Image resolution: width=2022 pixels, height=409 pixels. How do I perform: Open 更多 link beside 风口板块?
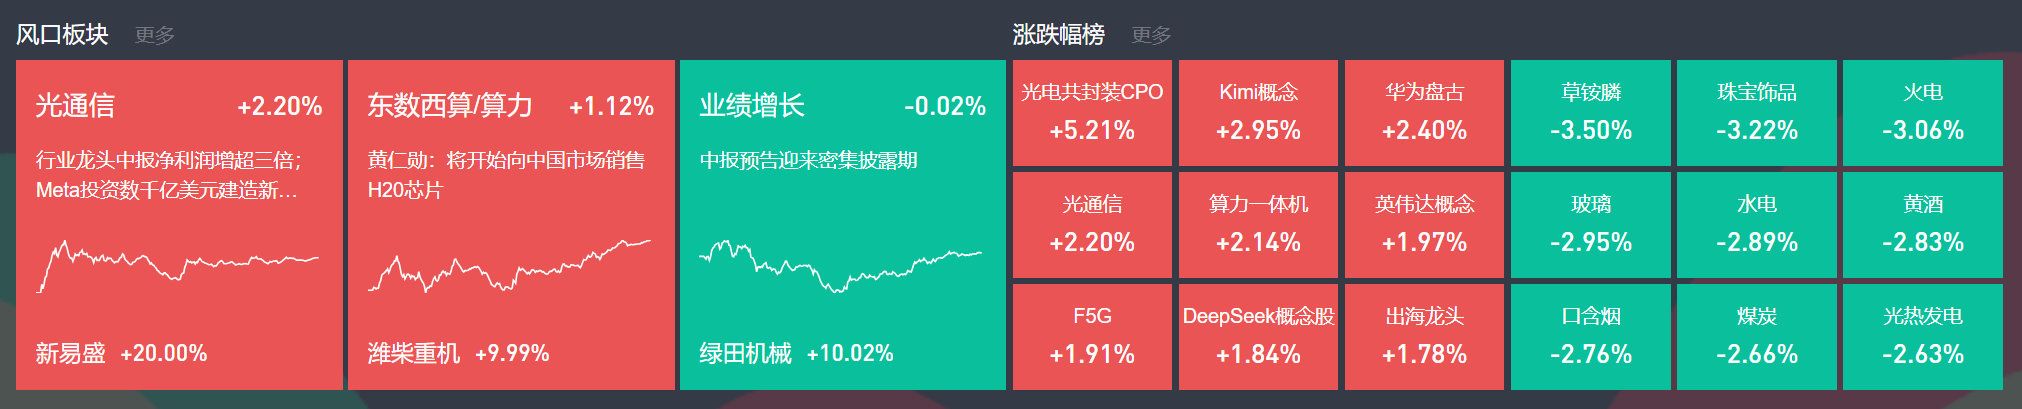(155, 35)
